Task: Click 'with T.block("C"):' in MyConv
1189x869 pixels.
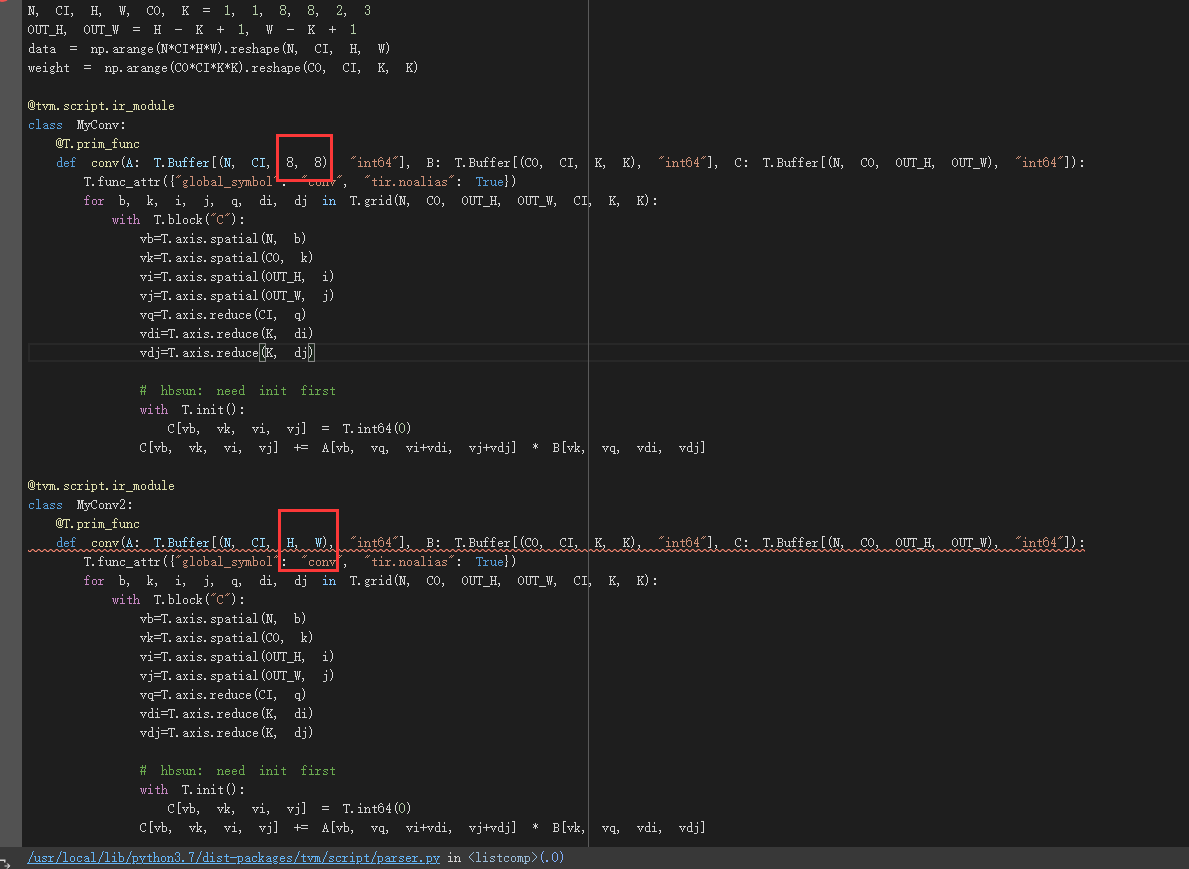Action: pos(178,219)
